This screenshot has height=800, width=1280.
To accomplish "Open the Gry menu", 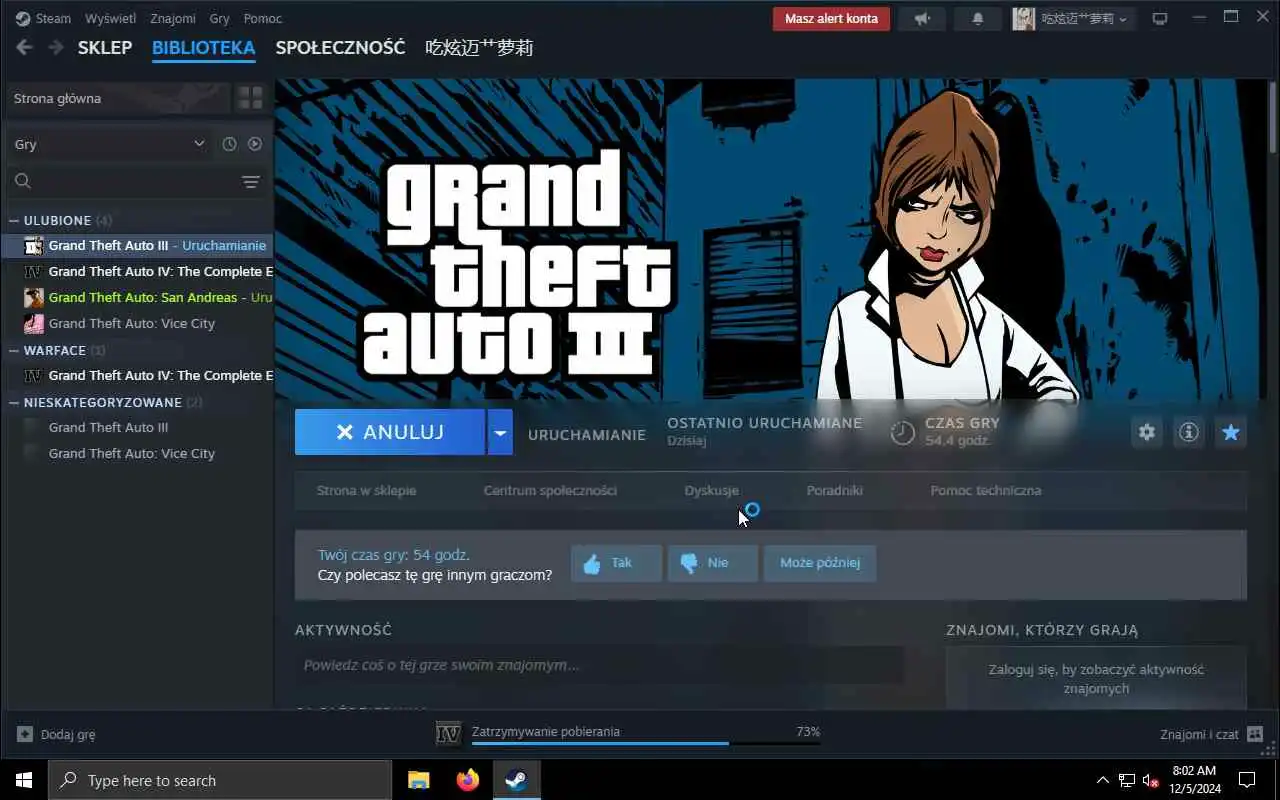I will tap(220, 18).
